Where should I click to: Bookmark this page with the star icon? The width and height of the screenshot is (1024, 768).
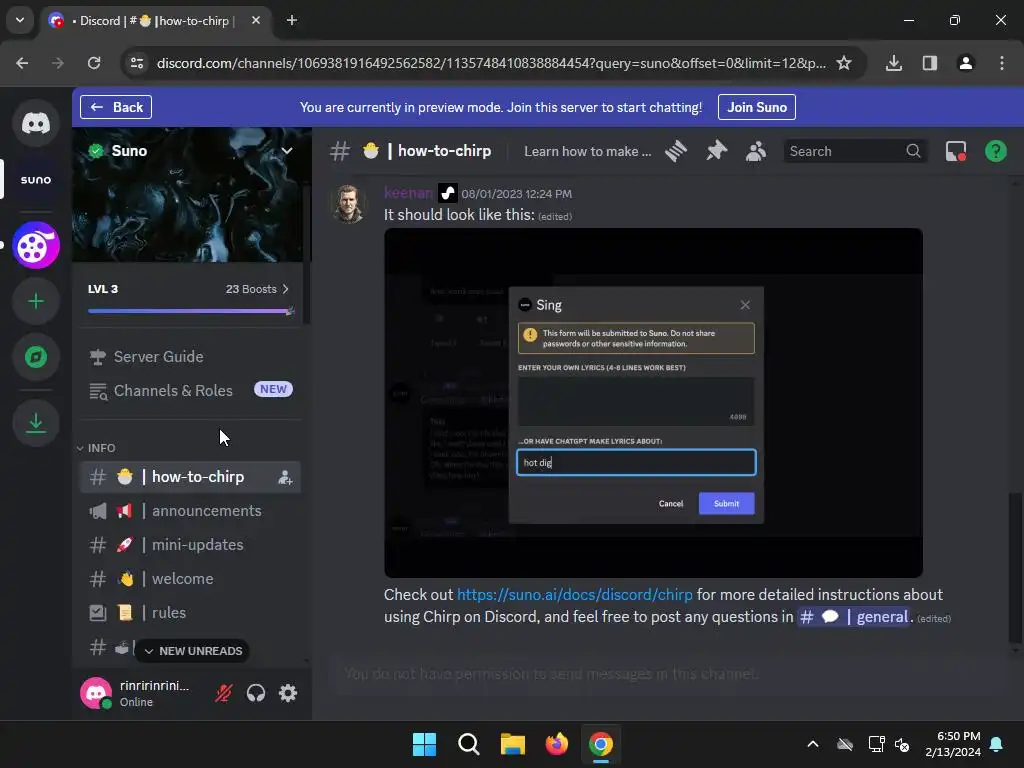click(844, 63)
